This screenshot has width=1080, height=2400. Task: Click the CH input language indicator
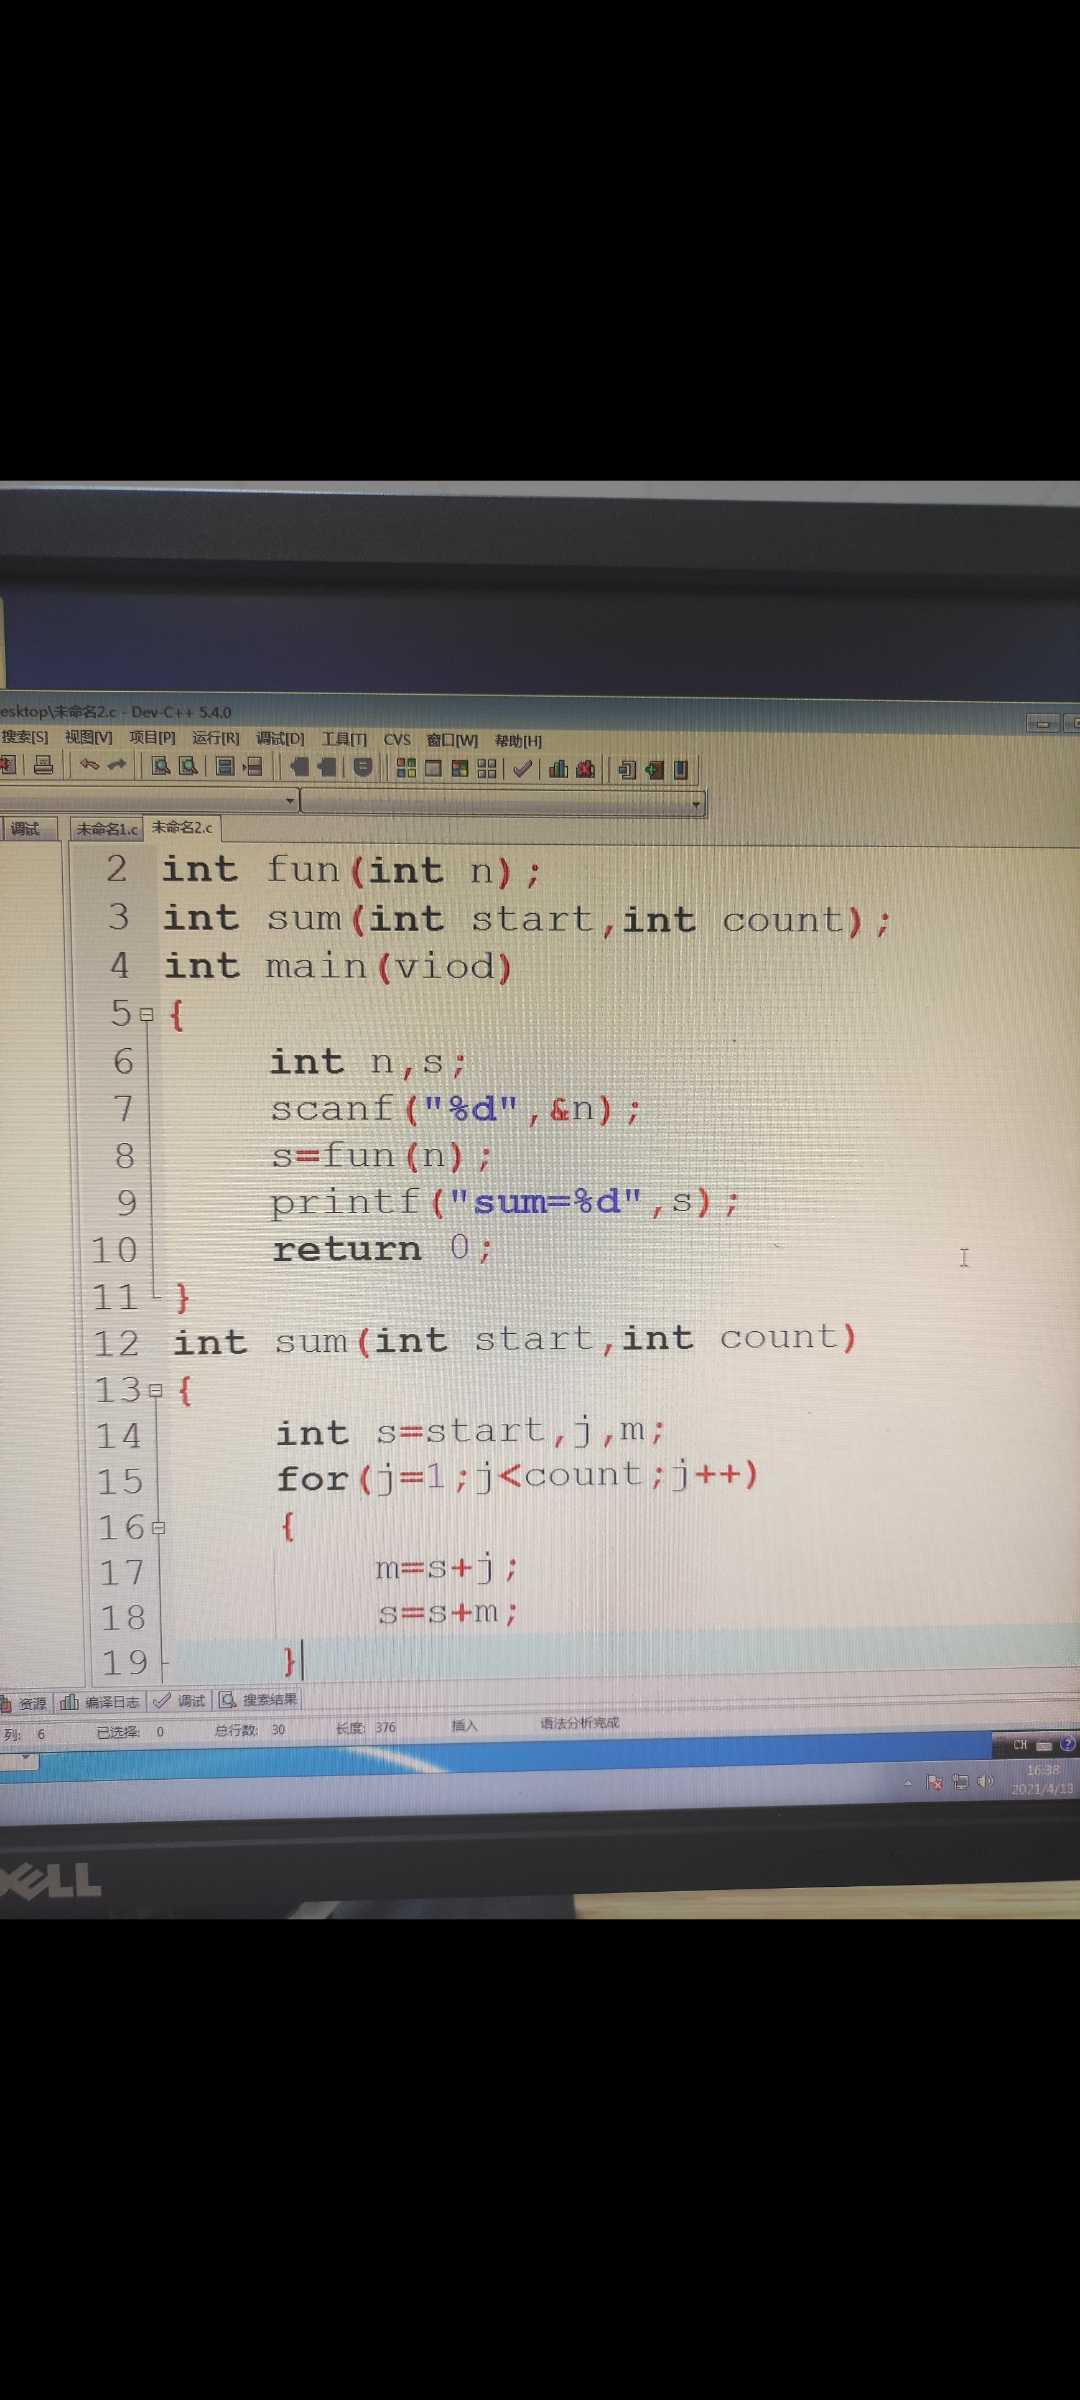[1020, 1745]
